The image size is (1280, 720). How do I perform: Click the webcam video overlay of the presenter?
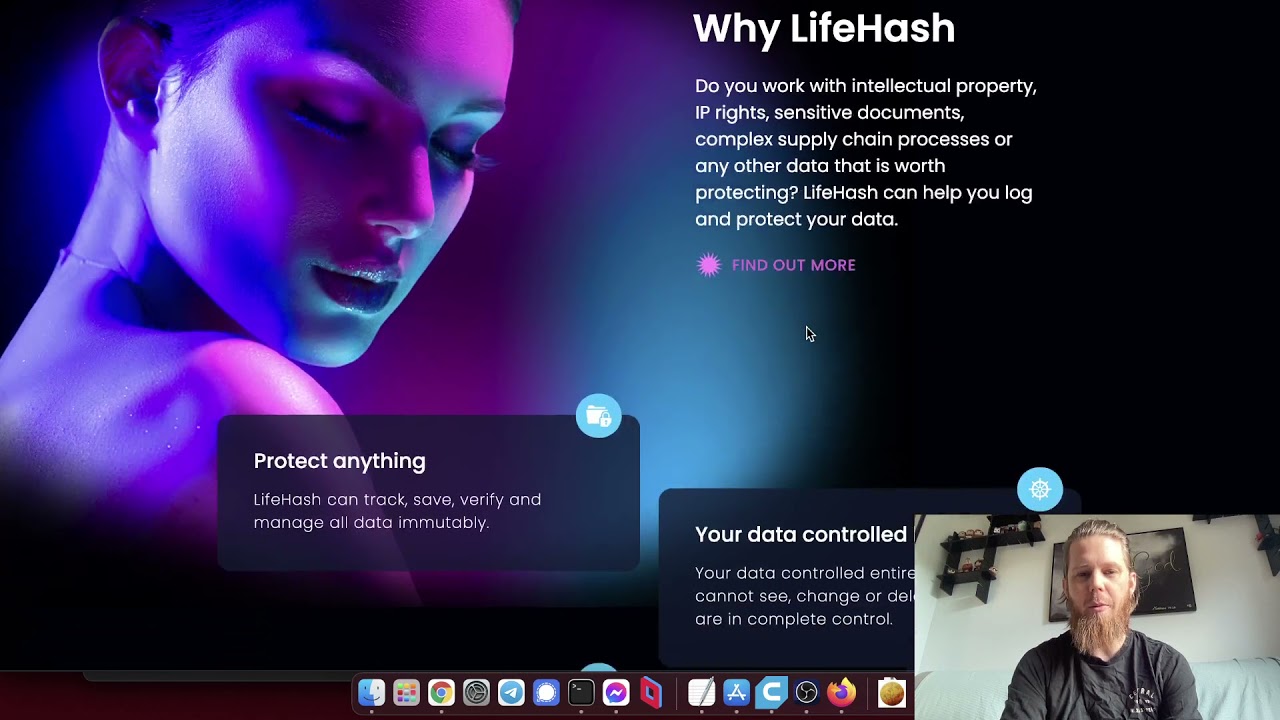point(1097,617)
